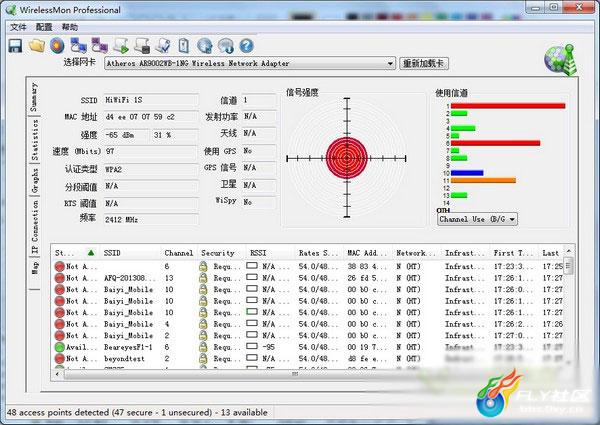The image size is (600, 425).
Task: Switch to the Graphs tab
Action: [35, 180]
